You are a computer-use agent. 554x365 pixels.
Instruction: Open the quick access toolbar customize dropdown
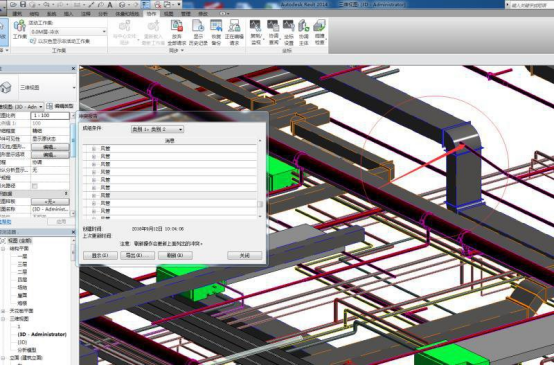(x=179, y=4)
